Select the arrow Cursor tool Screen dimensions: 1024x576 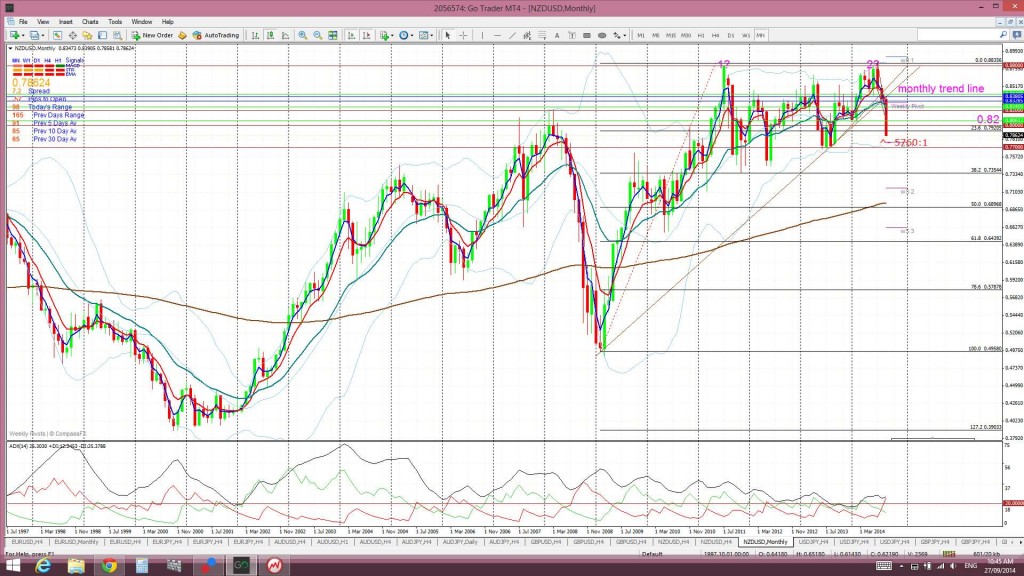tap(447, 35)
